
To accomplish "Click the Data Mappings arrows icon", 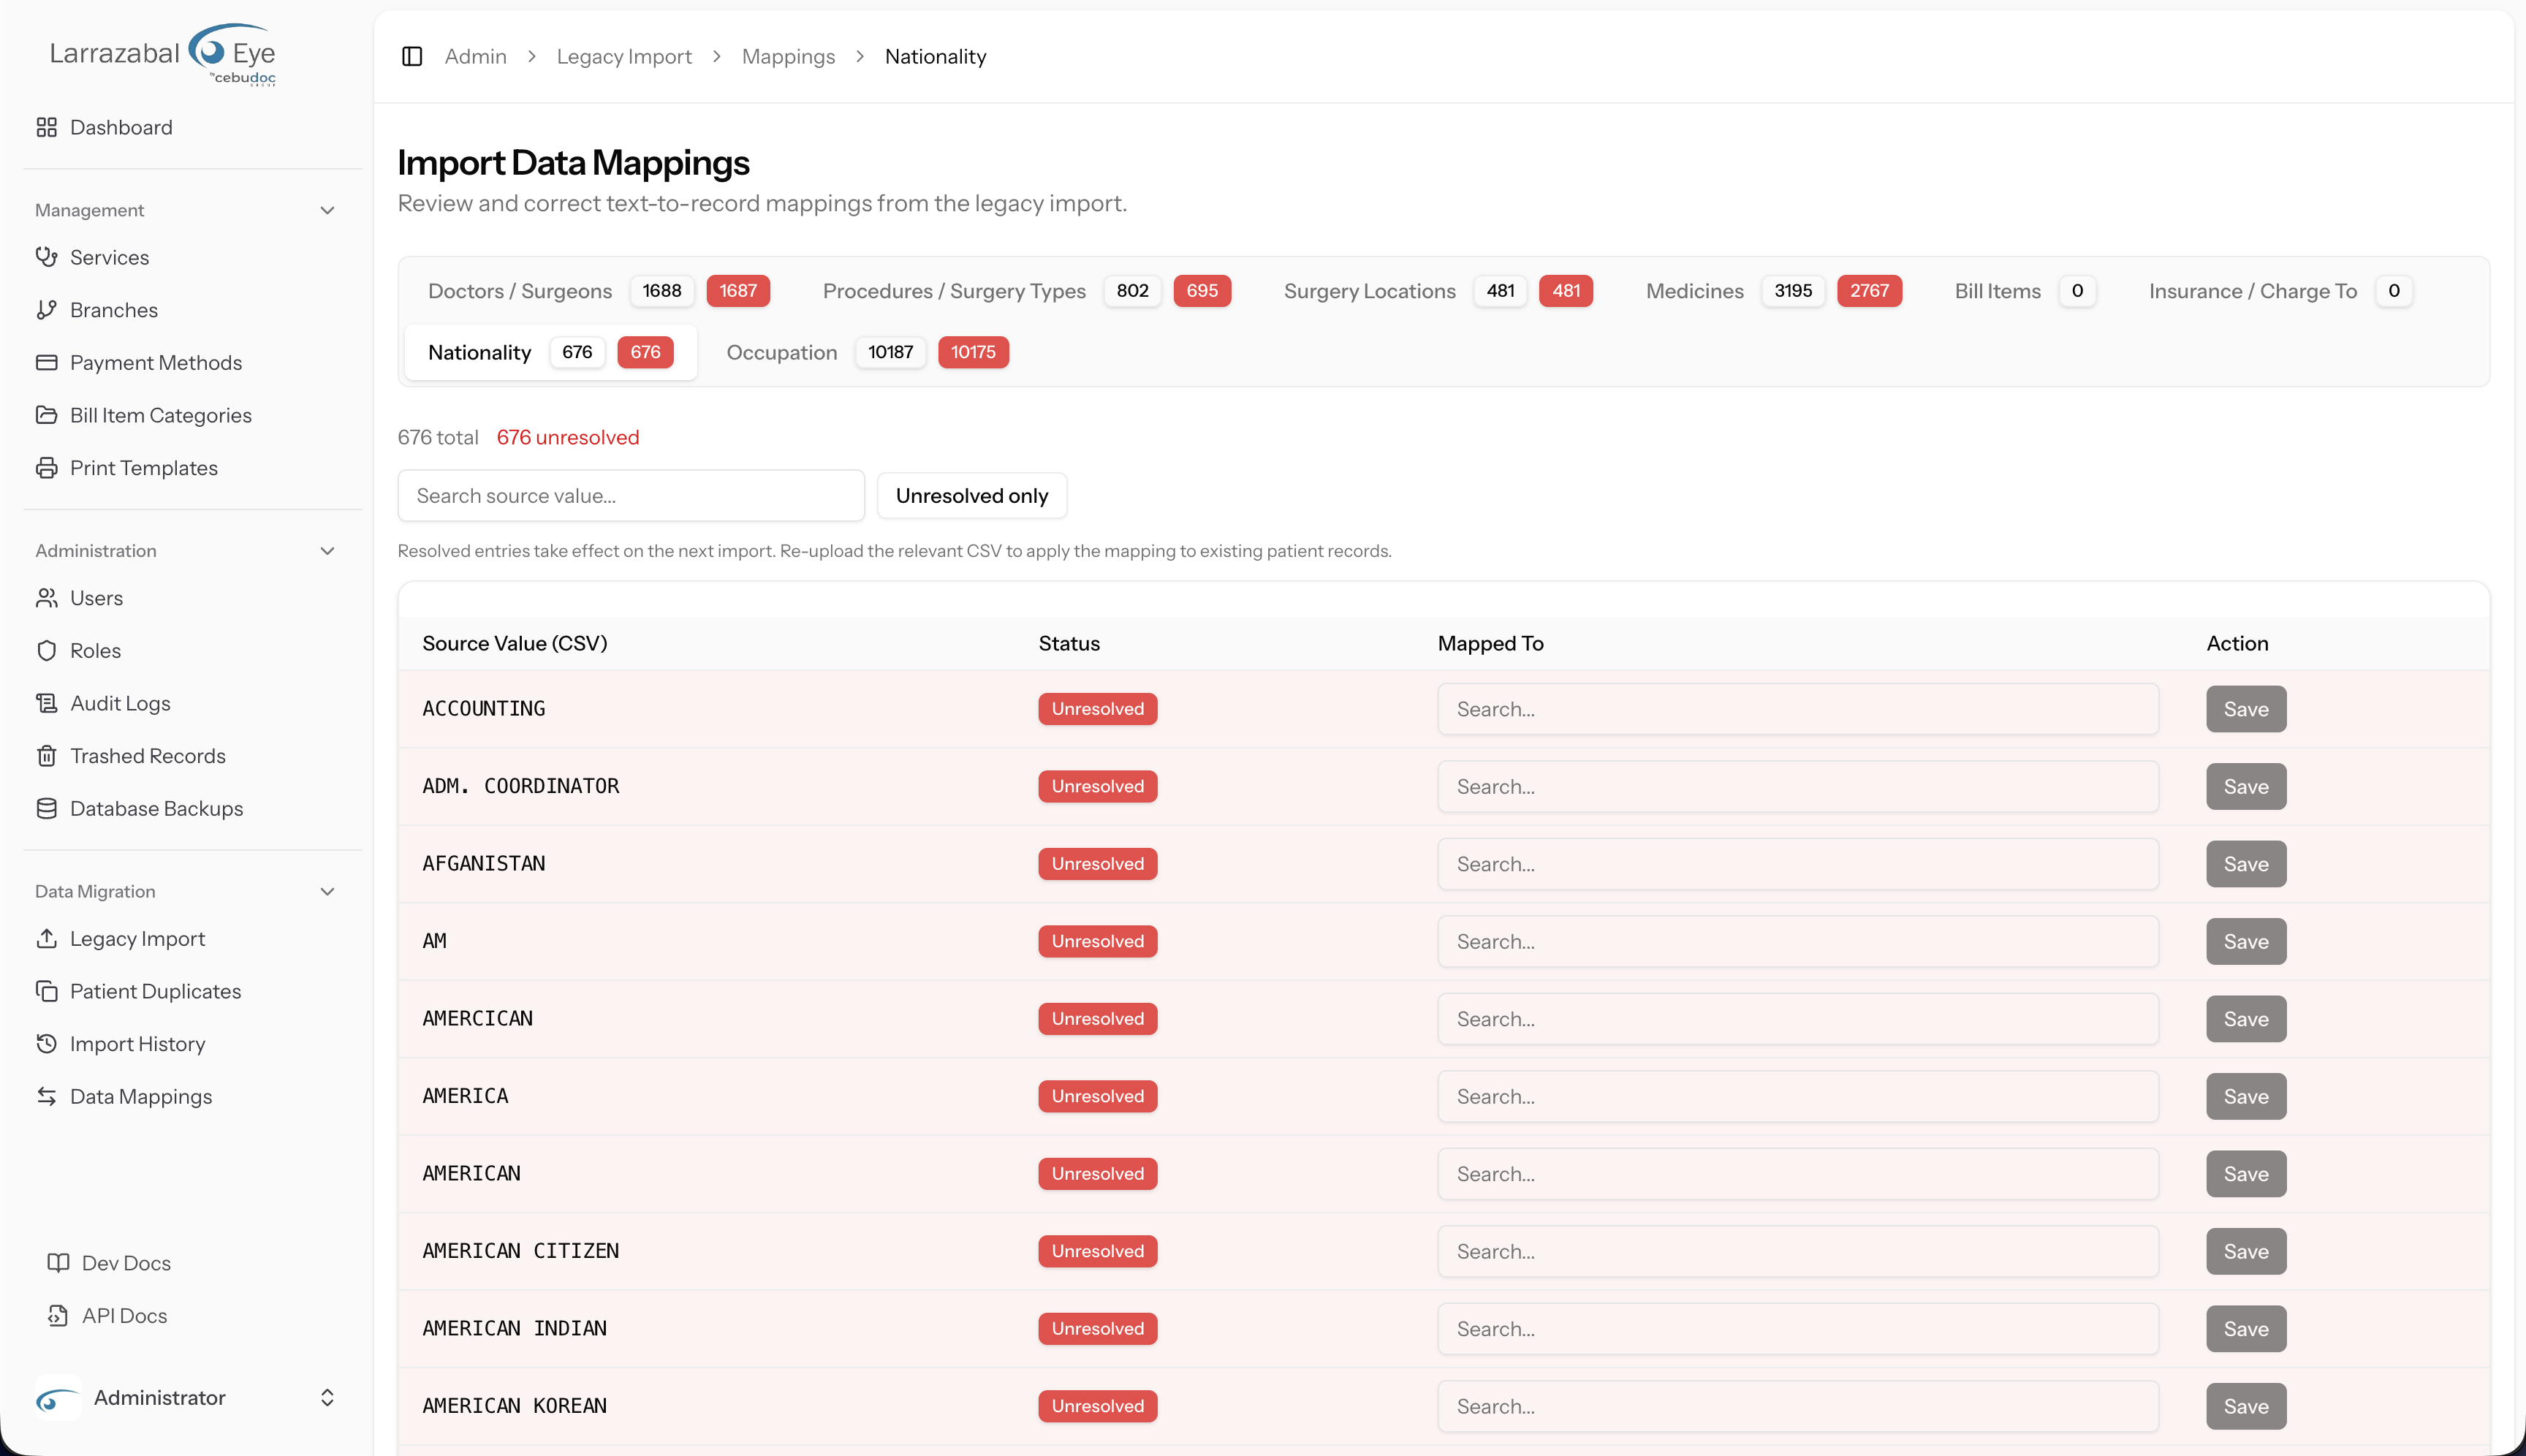I will coord(46,1096).
